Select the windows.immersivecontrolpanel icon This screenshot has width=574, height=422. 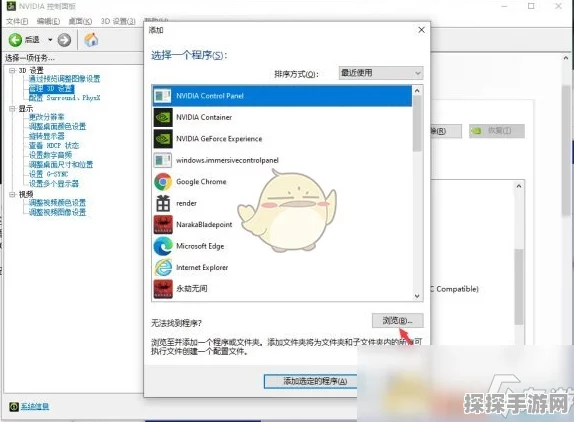[x=163, y=160]
